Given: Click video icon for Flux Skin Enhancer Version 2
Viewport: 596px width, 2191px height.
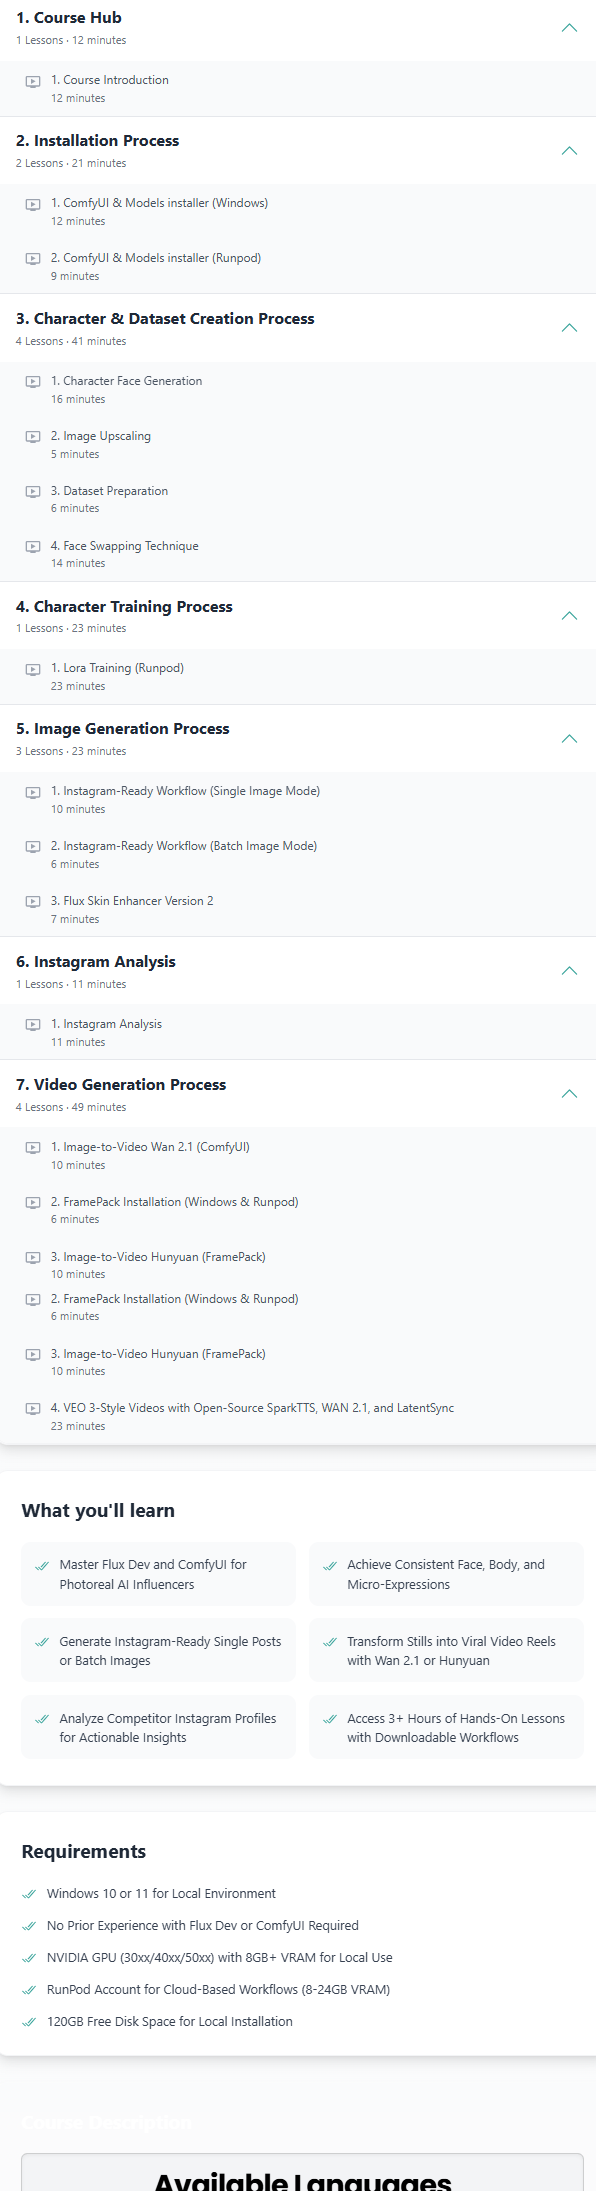Looking at the screenshot, I should pyautogui.click(x=33, y=902).
